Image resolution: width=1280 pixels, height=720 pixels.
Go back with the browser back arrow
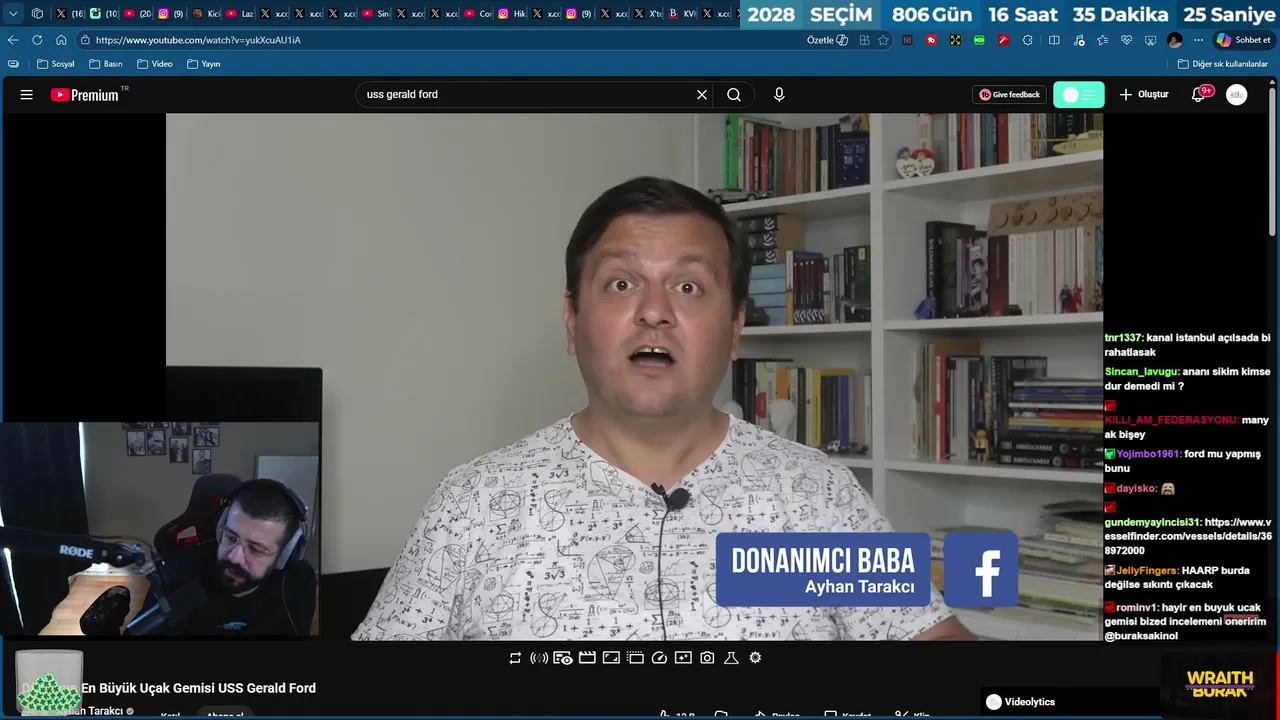[x=13, y=40]
